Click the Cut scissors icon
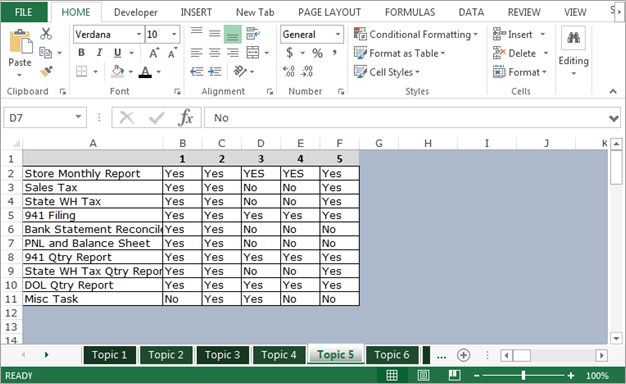 46,34
